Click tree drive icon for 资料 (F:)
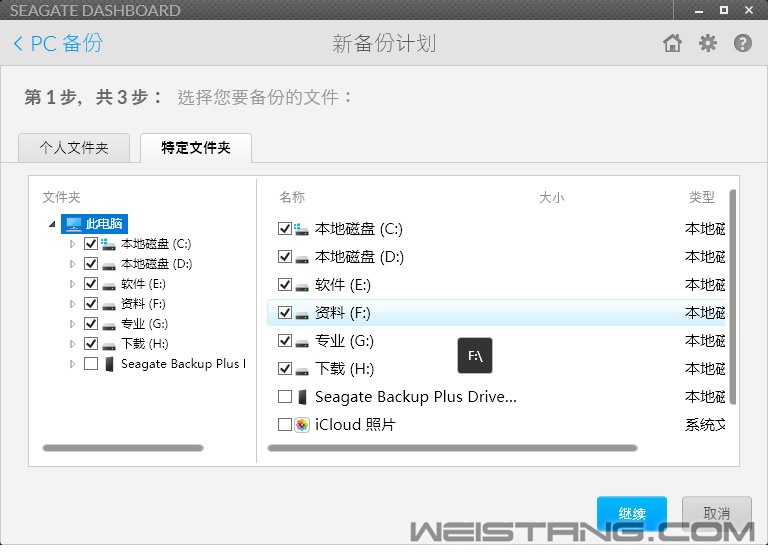 click(x=109, y=306)
